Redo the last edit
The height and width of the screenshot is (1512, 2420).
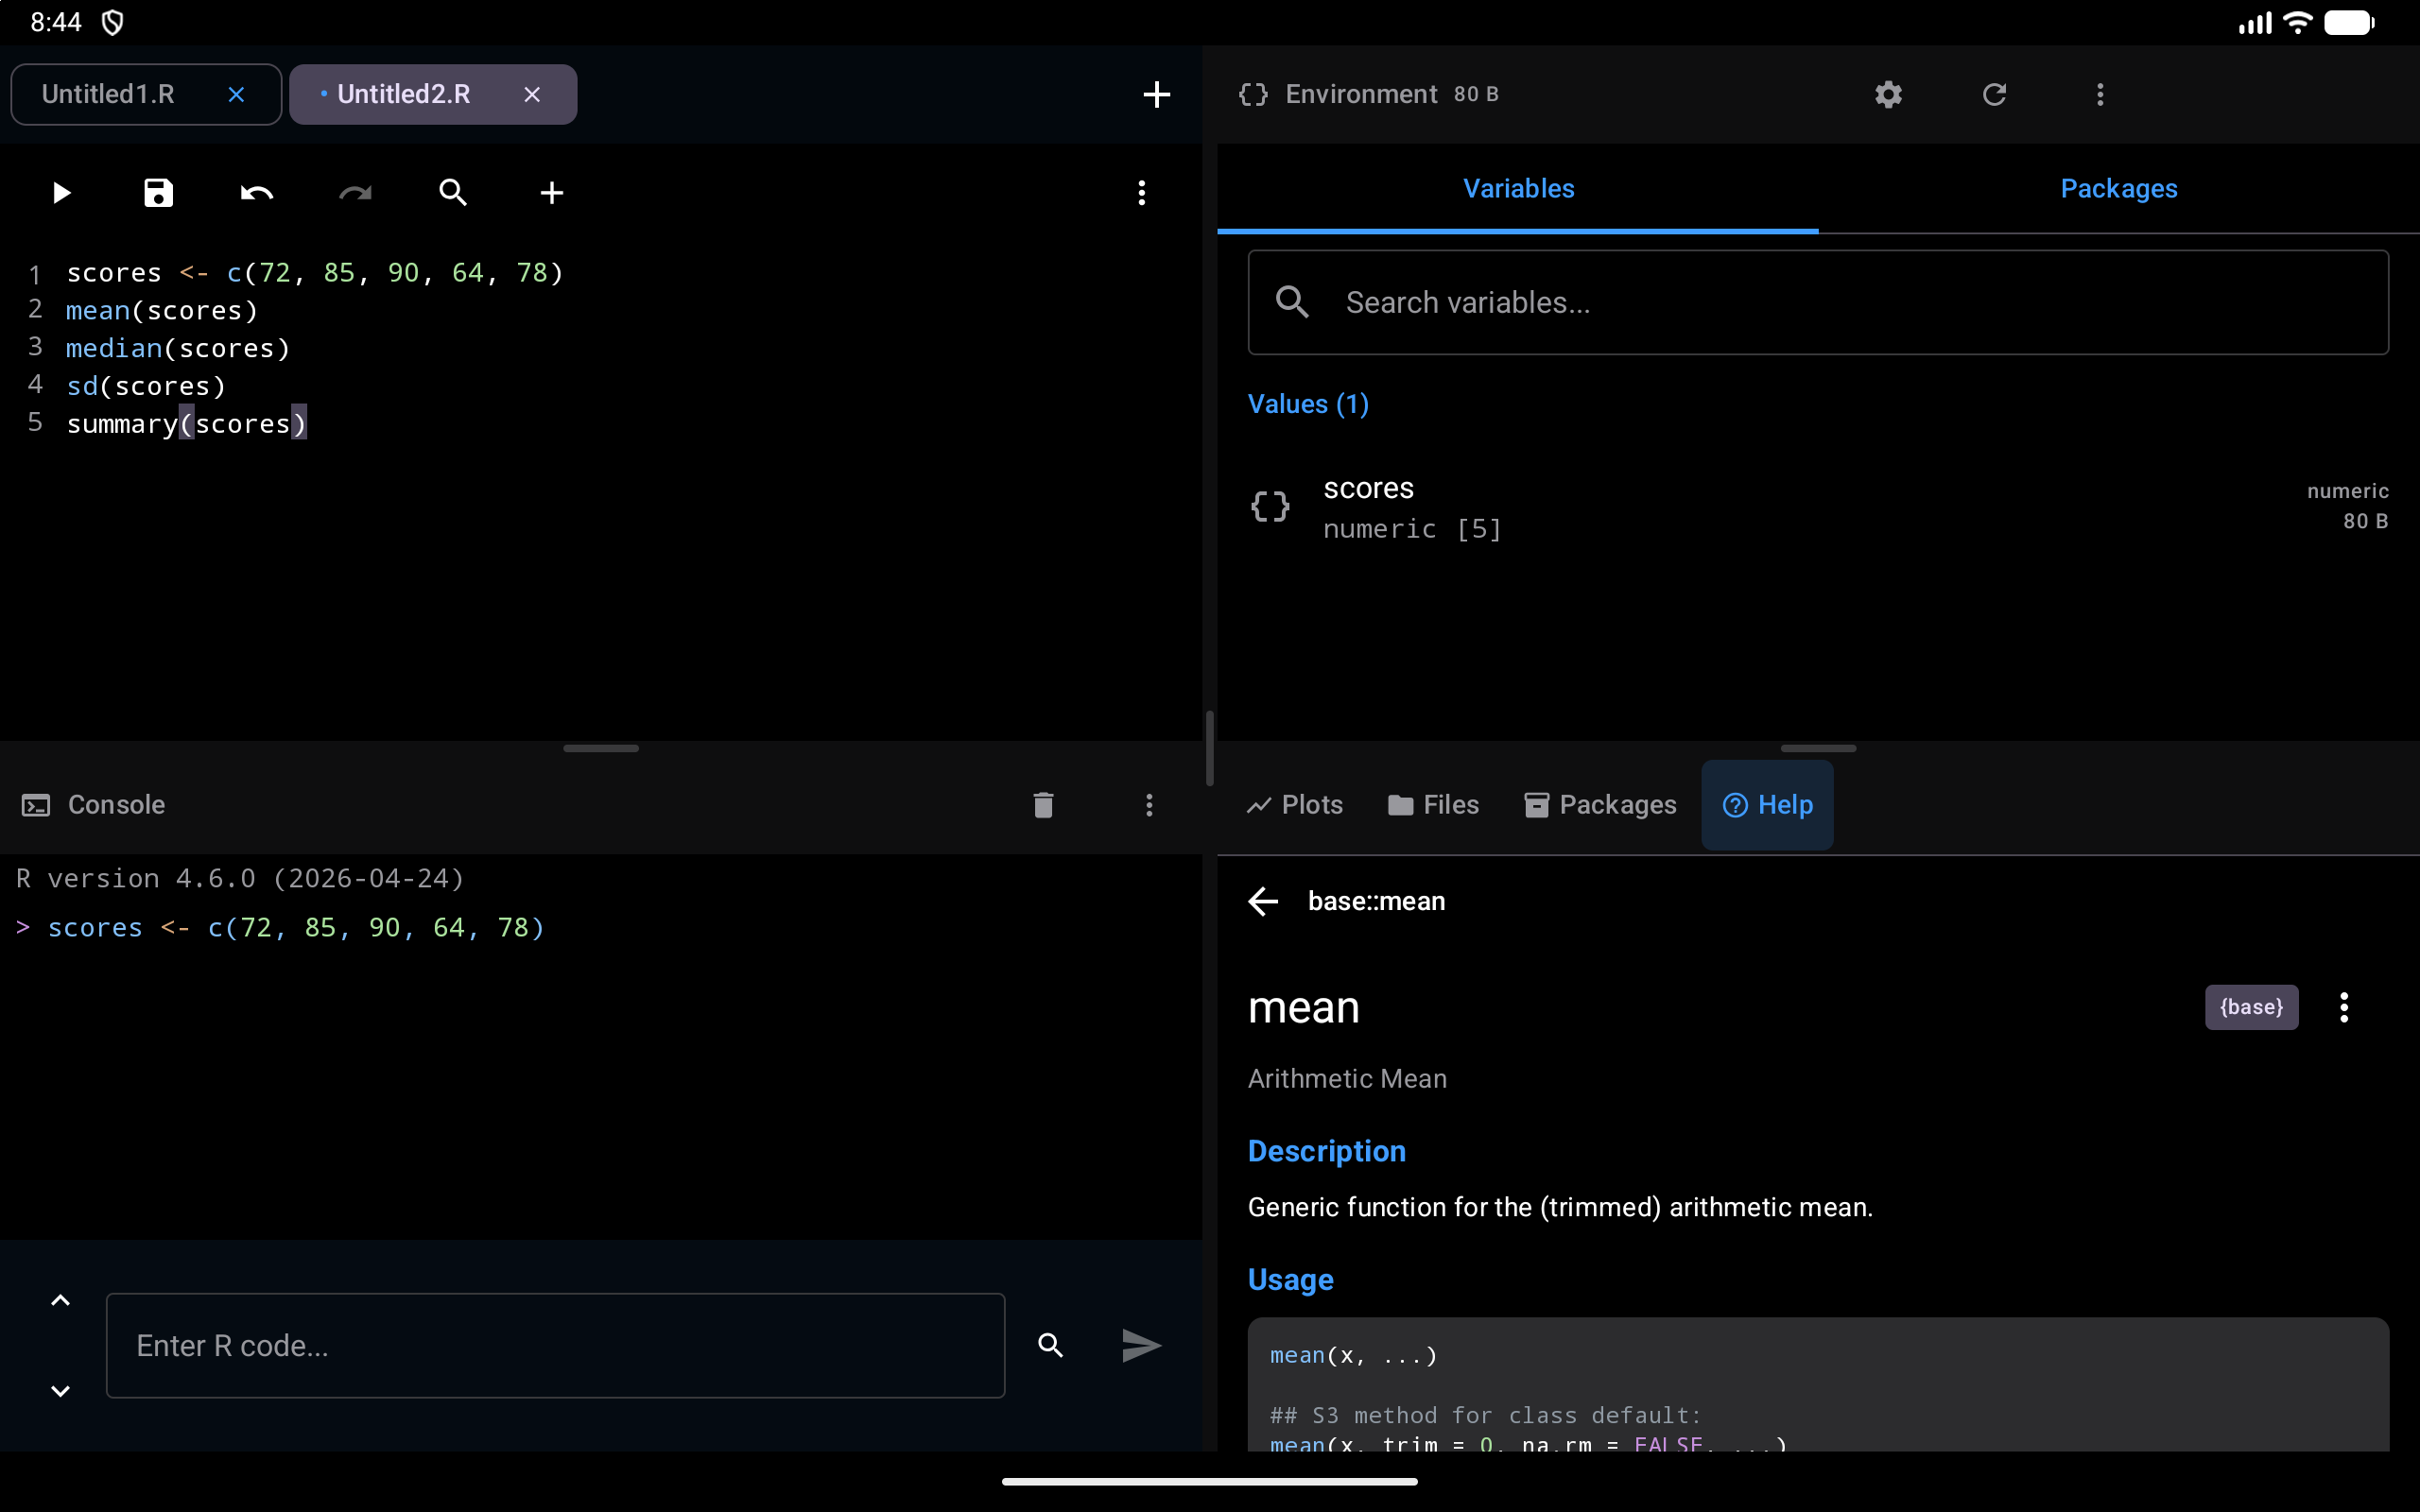point(355,193)
